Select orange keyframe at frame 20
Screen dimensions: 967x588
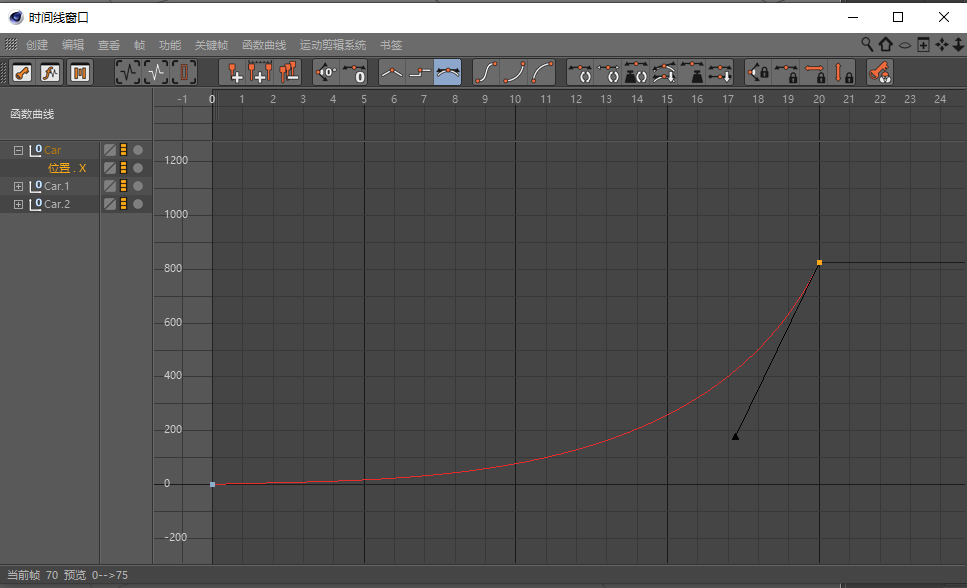click(819, 262)
